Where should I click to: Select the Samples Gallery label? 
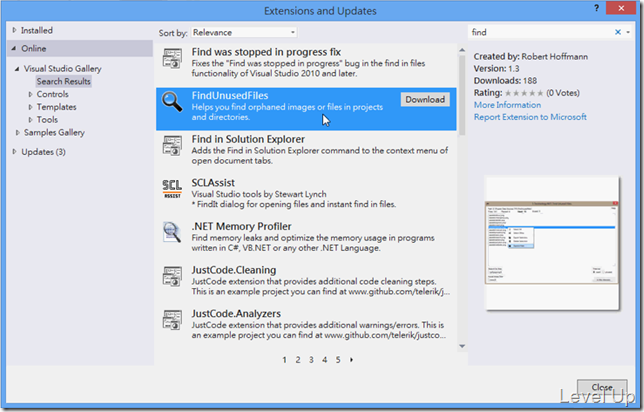(54, 132)
